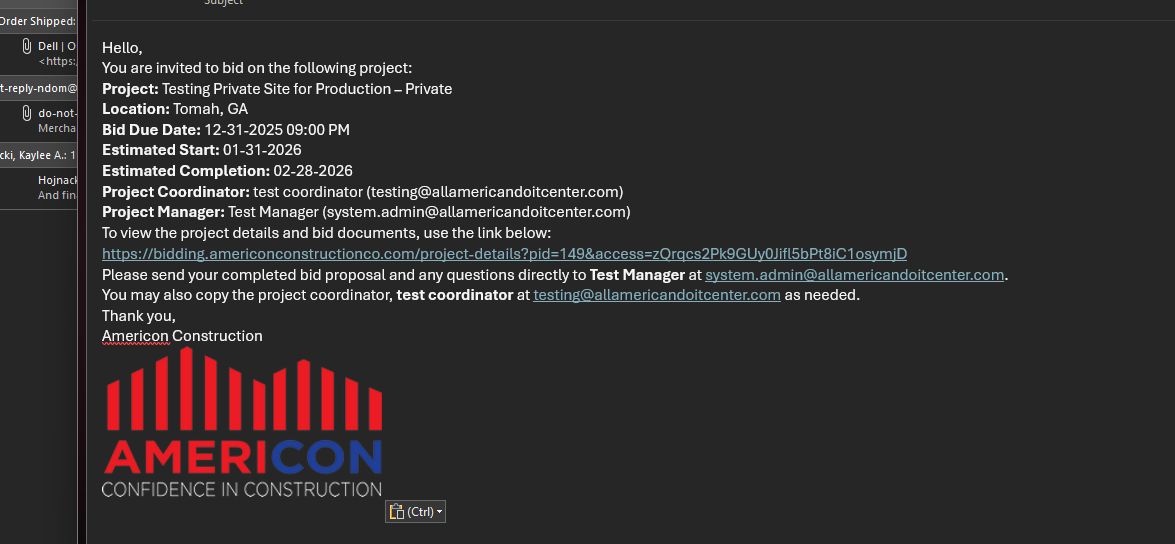
Task: Click the misspelled word Americon in signature
Action: pyautogui.click(x=135, y=336)
